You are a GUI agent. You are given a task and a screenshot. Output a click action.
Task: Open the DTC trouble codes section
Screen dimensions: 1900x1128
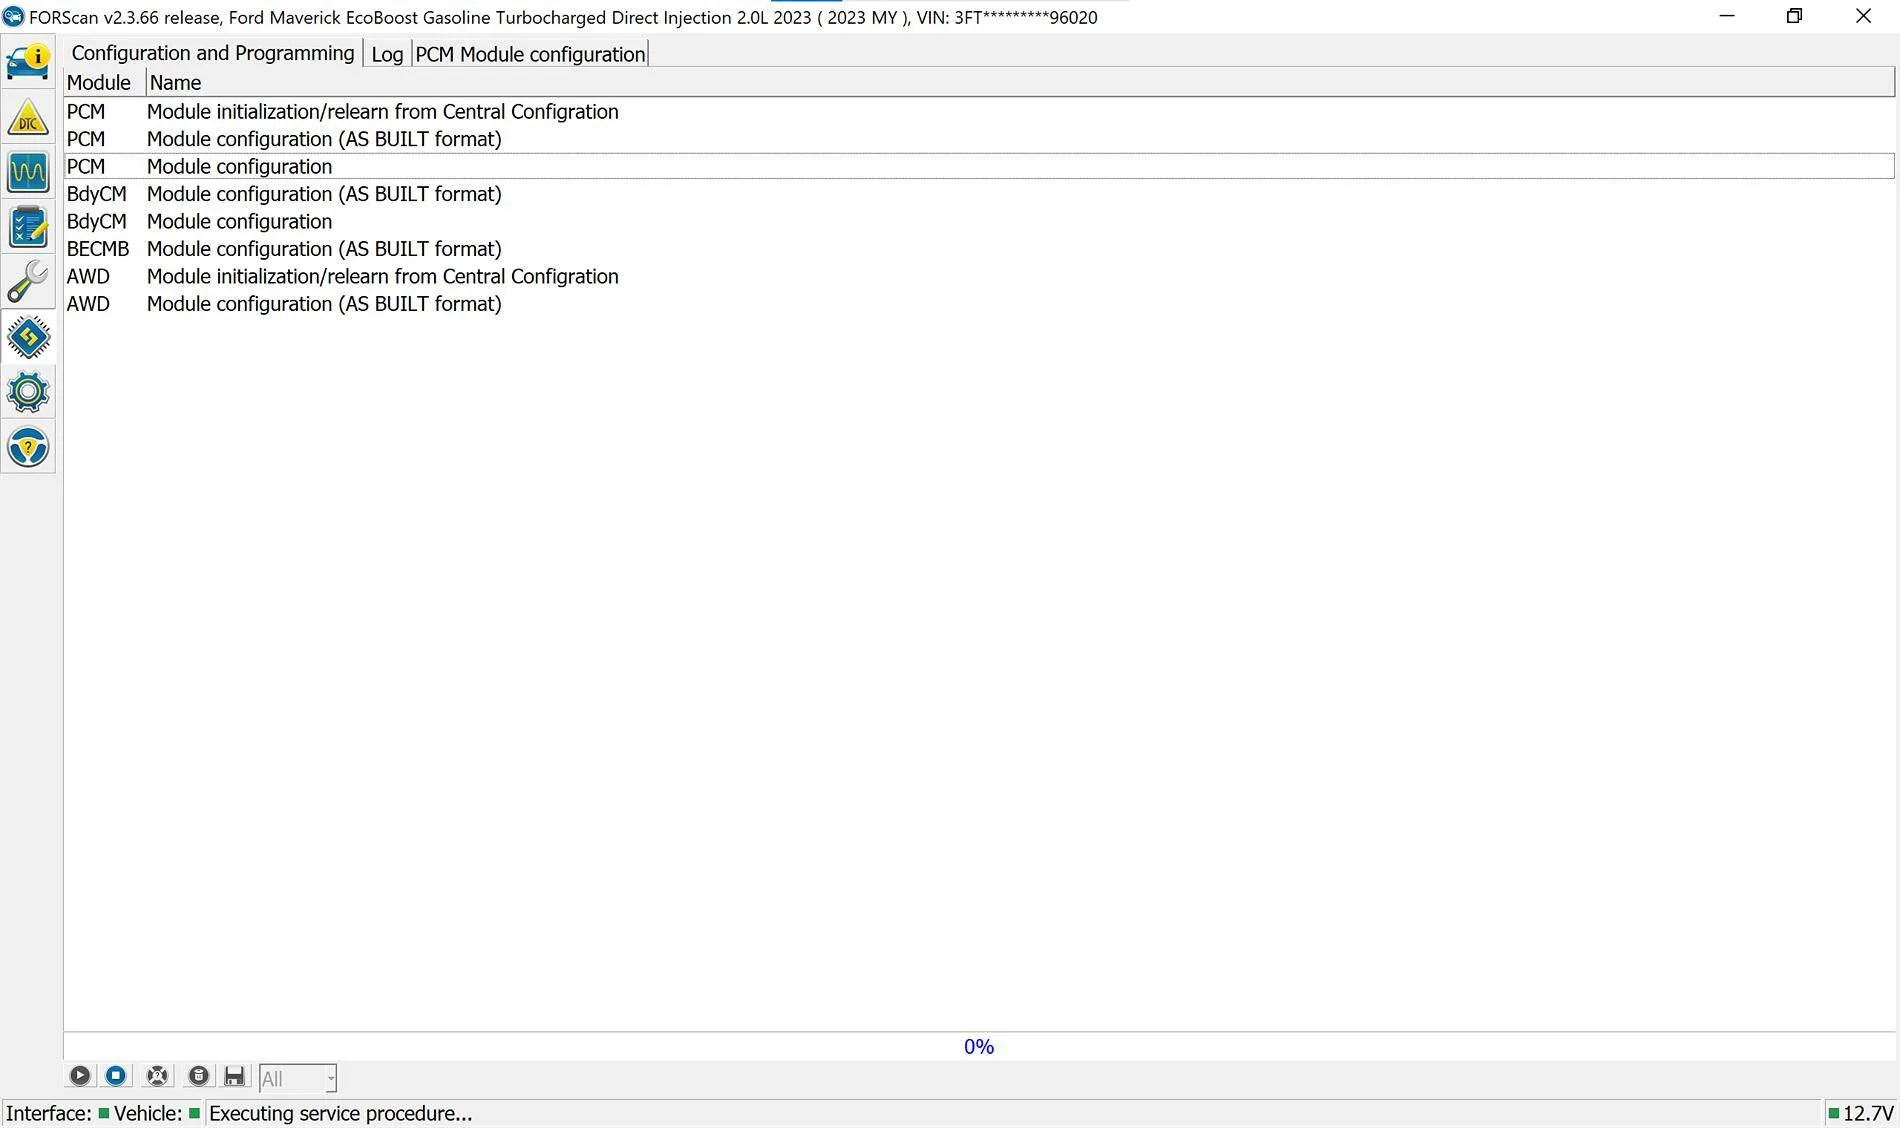tap(28, 118)
